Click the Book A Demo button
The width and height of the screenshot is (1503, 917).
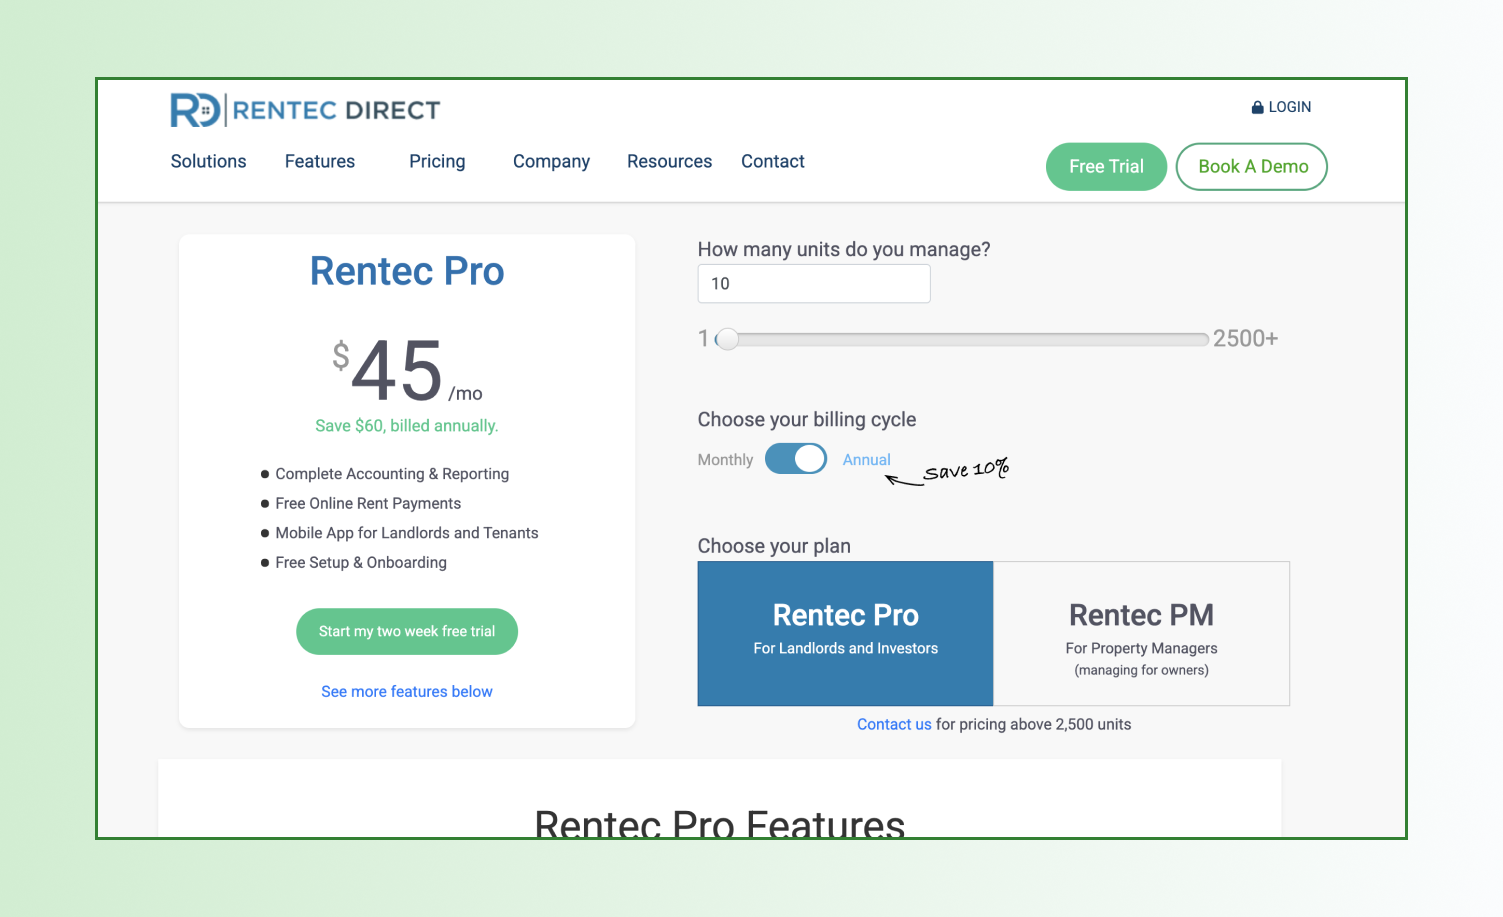coord(1252,167)
